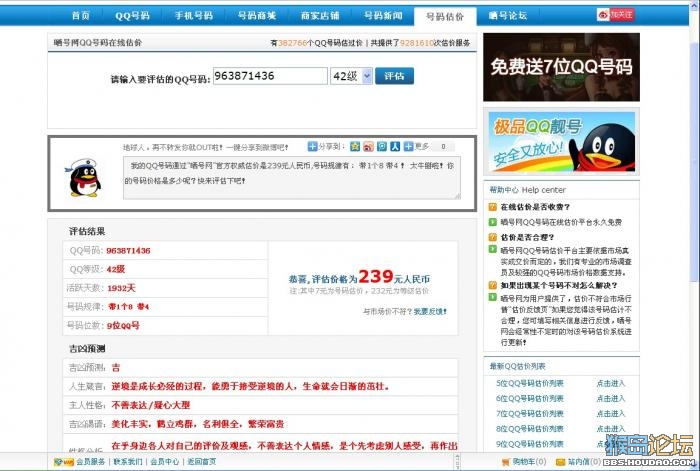Click plus icon before 分享到 label
This screenshot has width=700, height=471.
click(x=312, y=146)
